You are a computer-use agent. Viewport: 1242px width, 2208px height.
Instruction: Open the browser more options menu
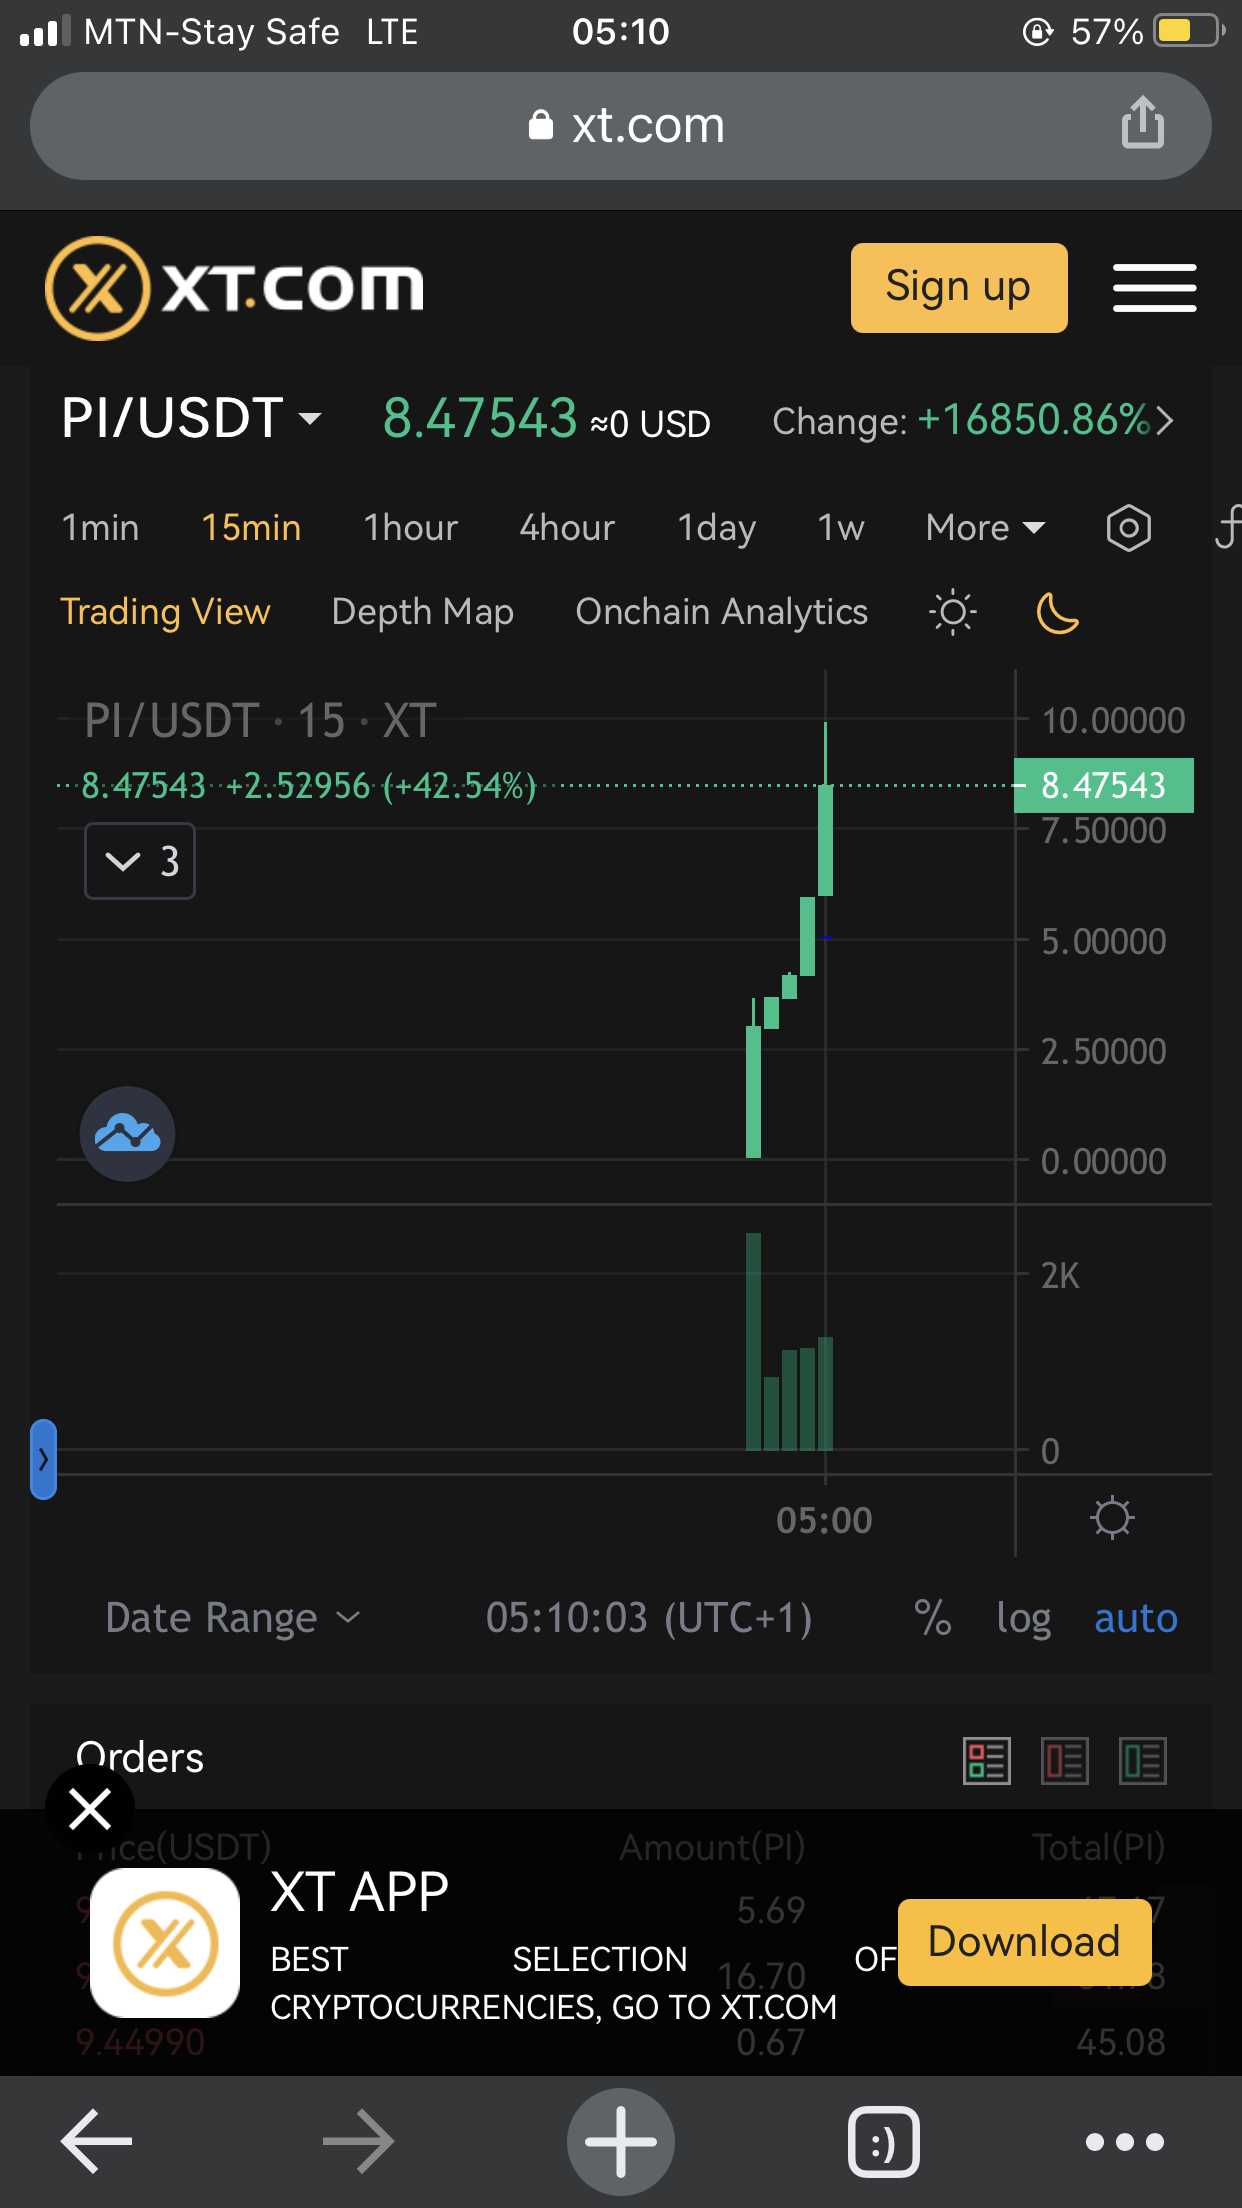point(1125,2141)
